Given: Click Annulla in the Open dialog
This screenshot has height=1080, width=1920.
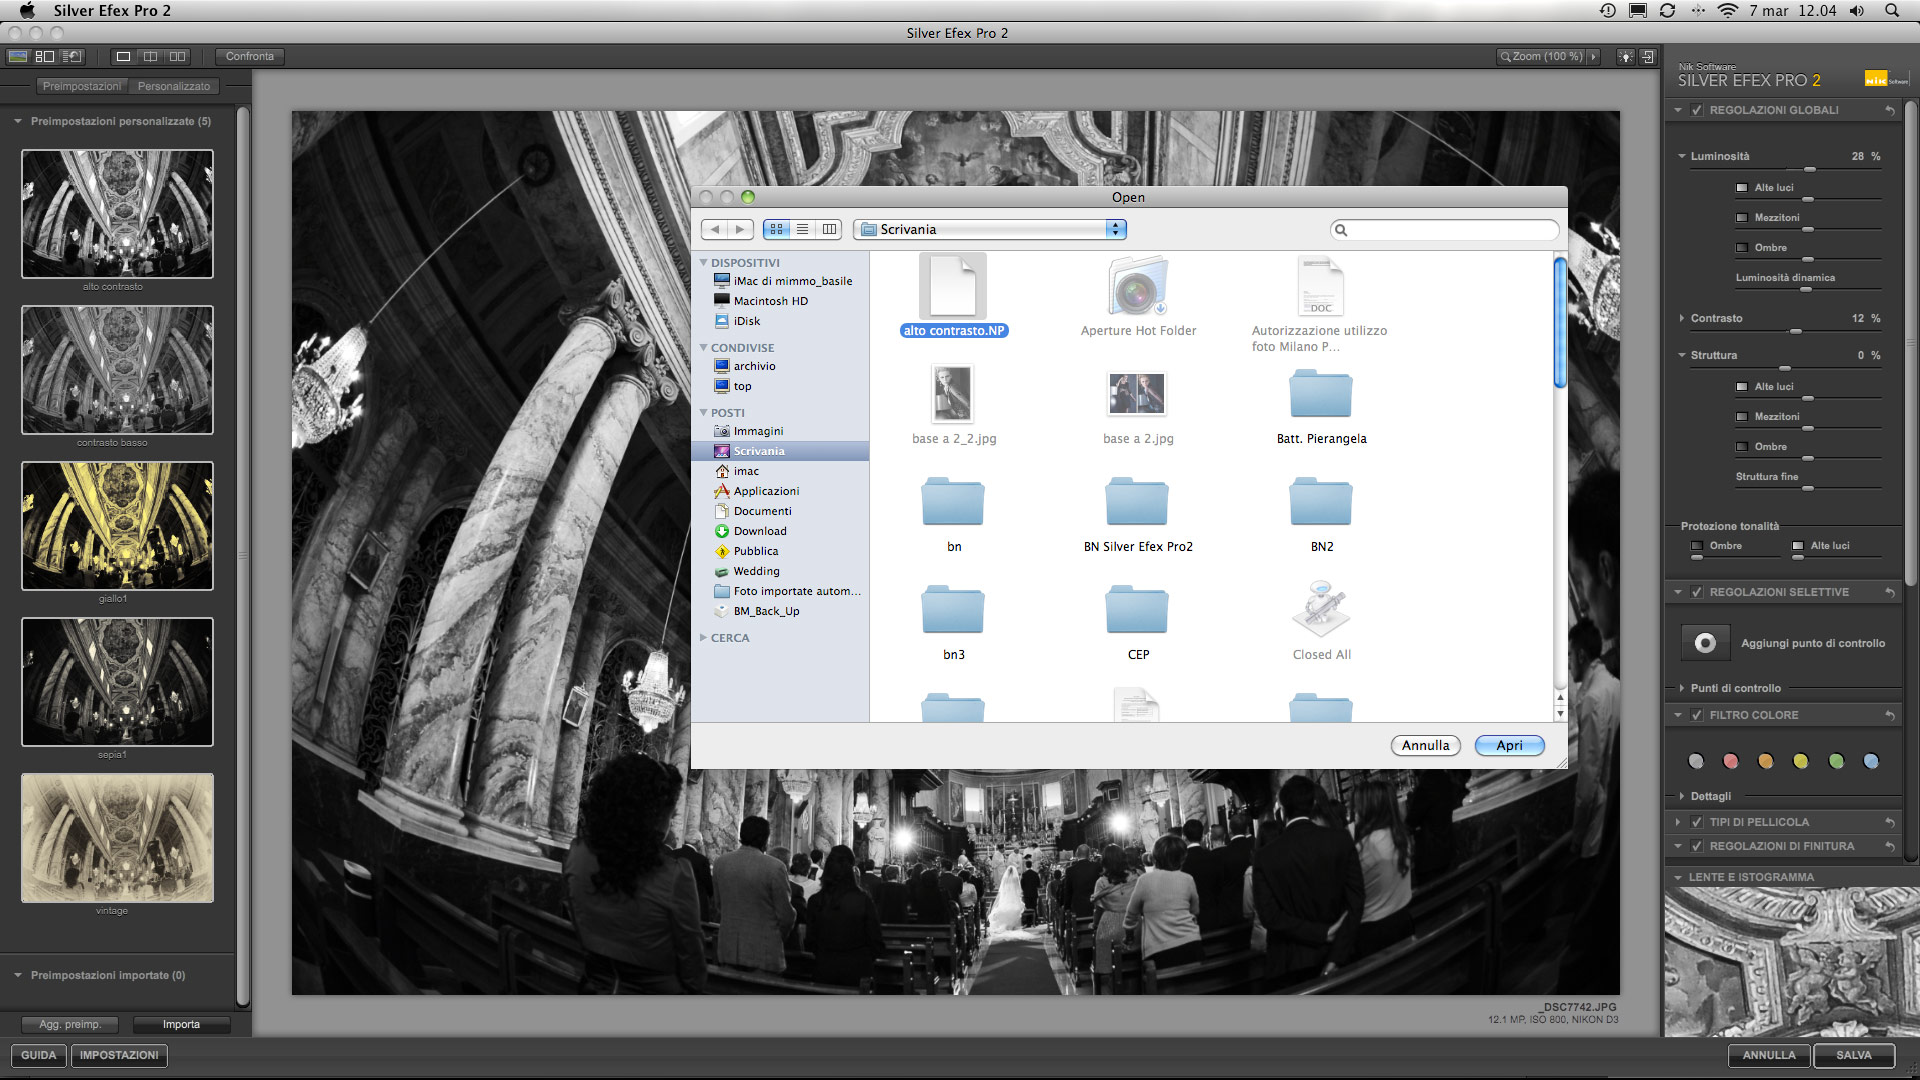Looking at the screenshot, I should pyautogui.click(x=1426, y=745).
